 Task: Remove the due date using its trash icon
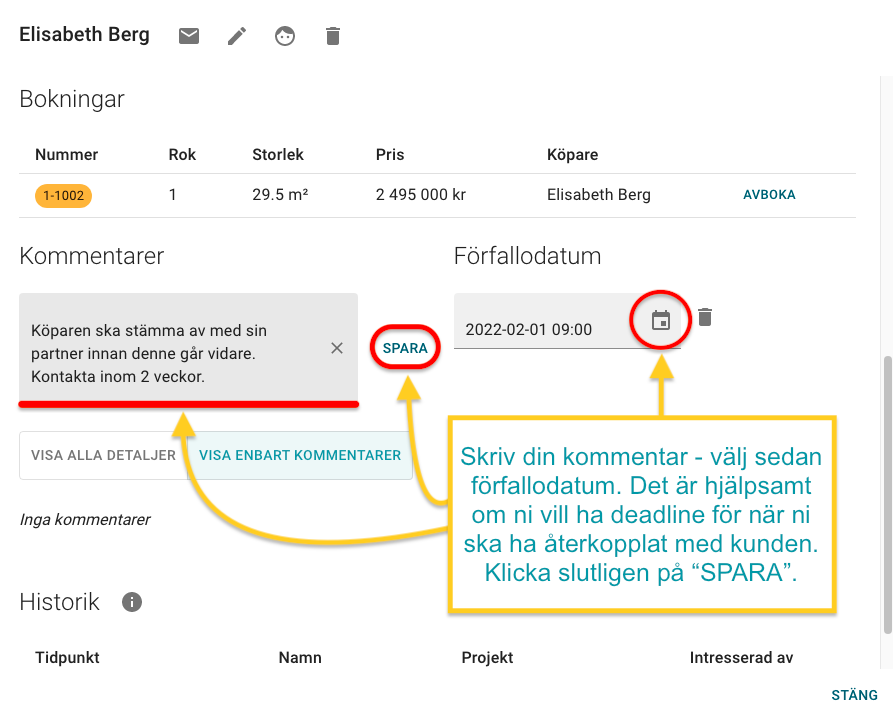705,317
